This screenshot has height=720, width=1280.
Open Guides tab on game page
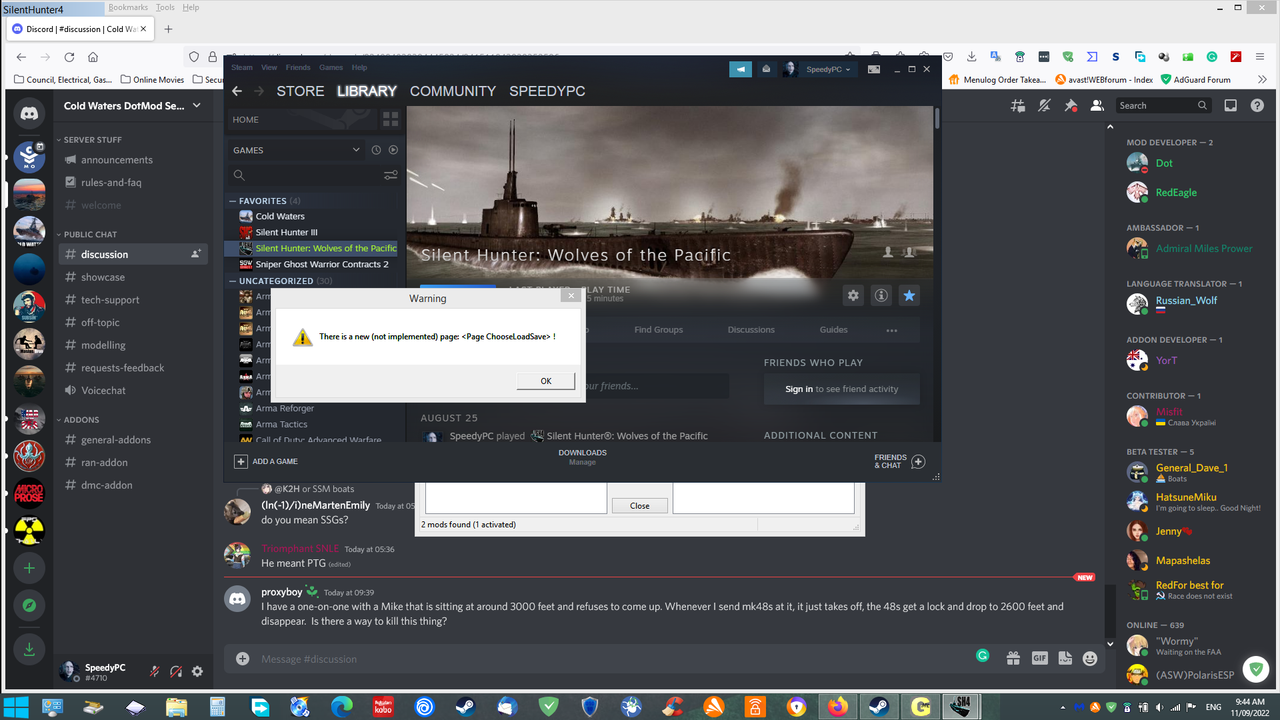[x=833, y=330]
